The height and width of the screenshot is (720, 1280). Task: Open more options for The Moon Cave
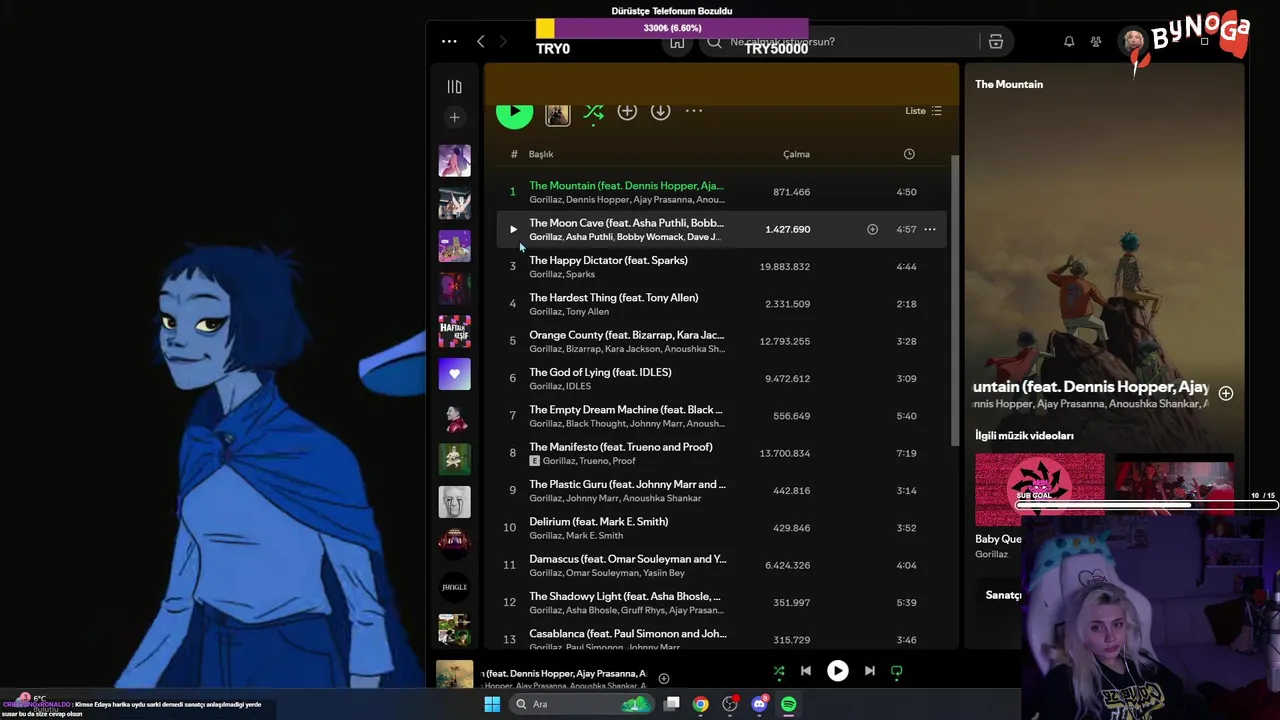930,229
